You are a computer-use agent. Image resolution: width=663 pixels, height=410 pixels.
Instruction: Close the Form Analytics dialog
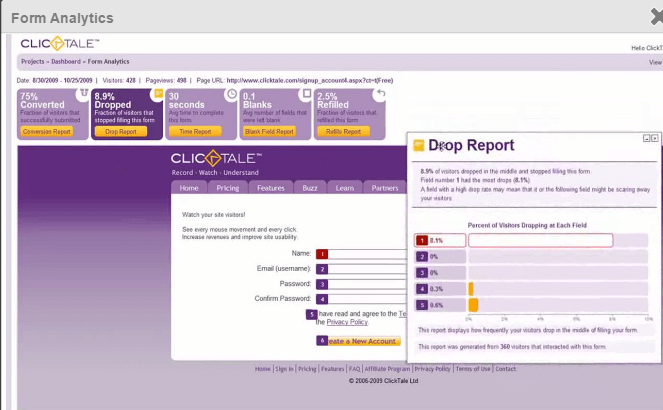click(657, 18)
